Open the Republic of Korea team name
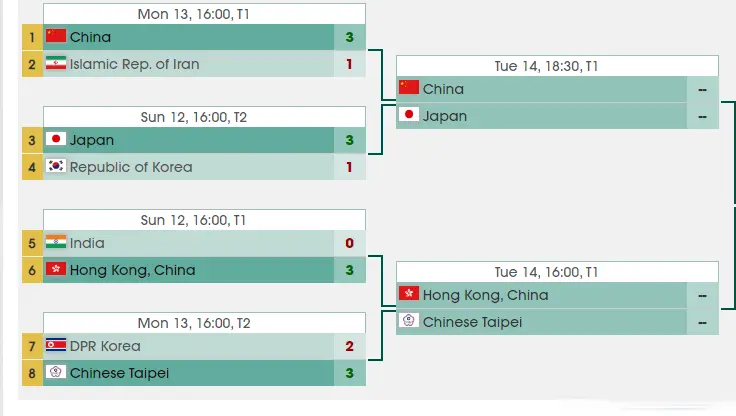 pos(130,167)
